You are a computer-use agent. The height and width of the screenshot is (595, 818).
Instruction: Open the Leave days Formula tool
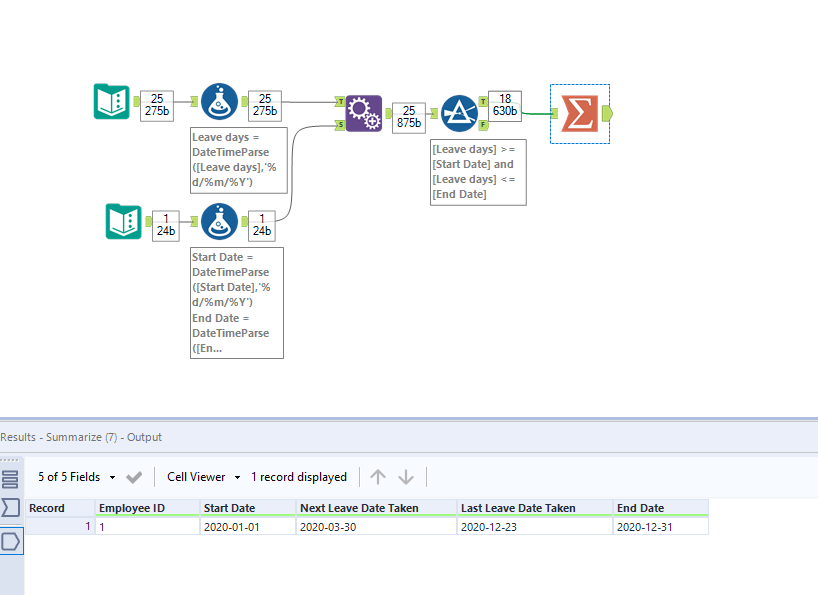(219, 101)
